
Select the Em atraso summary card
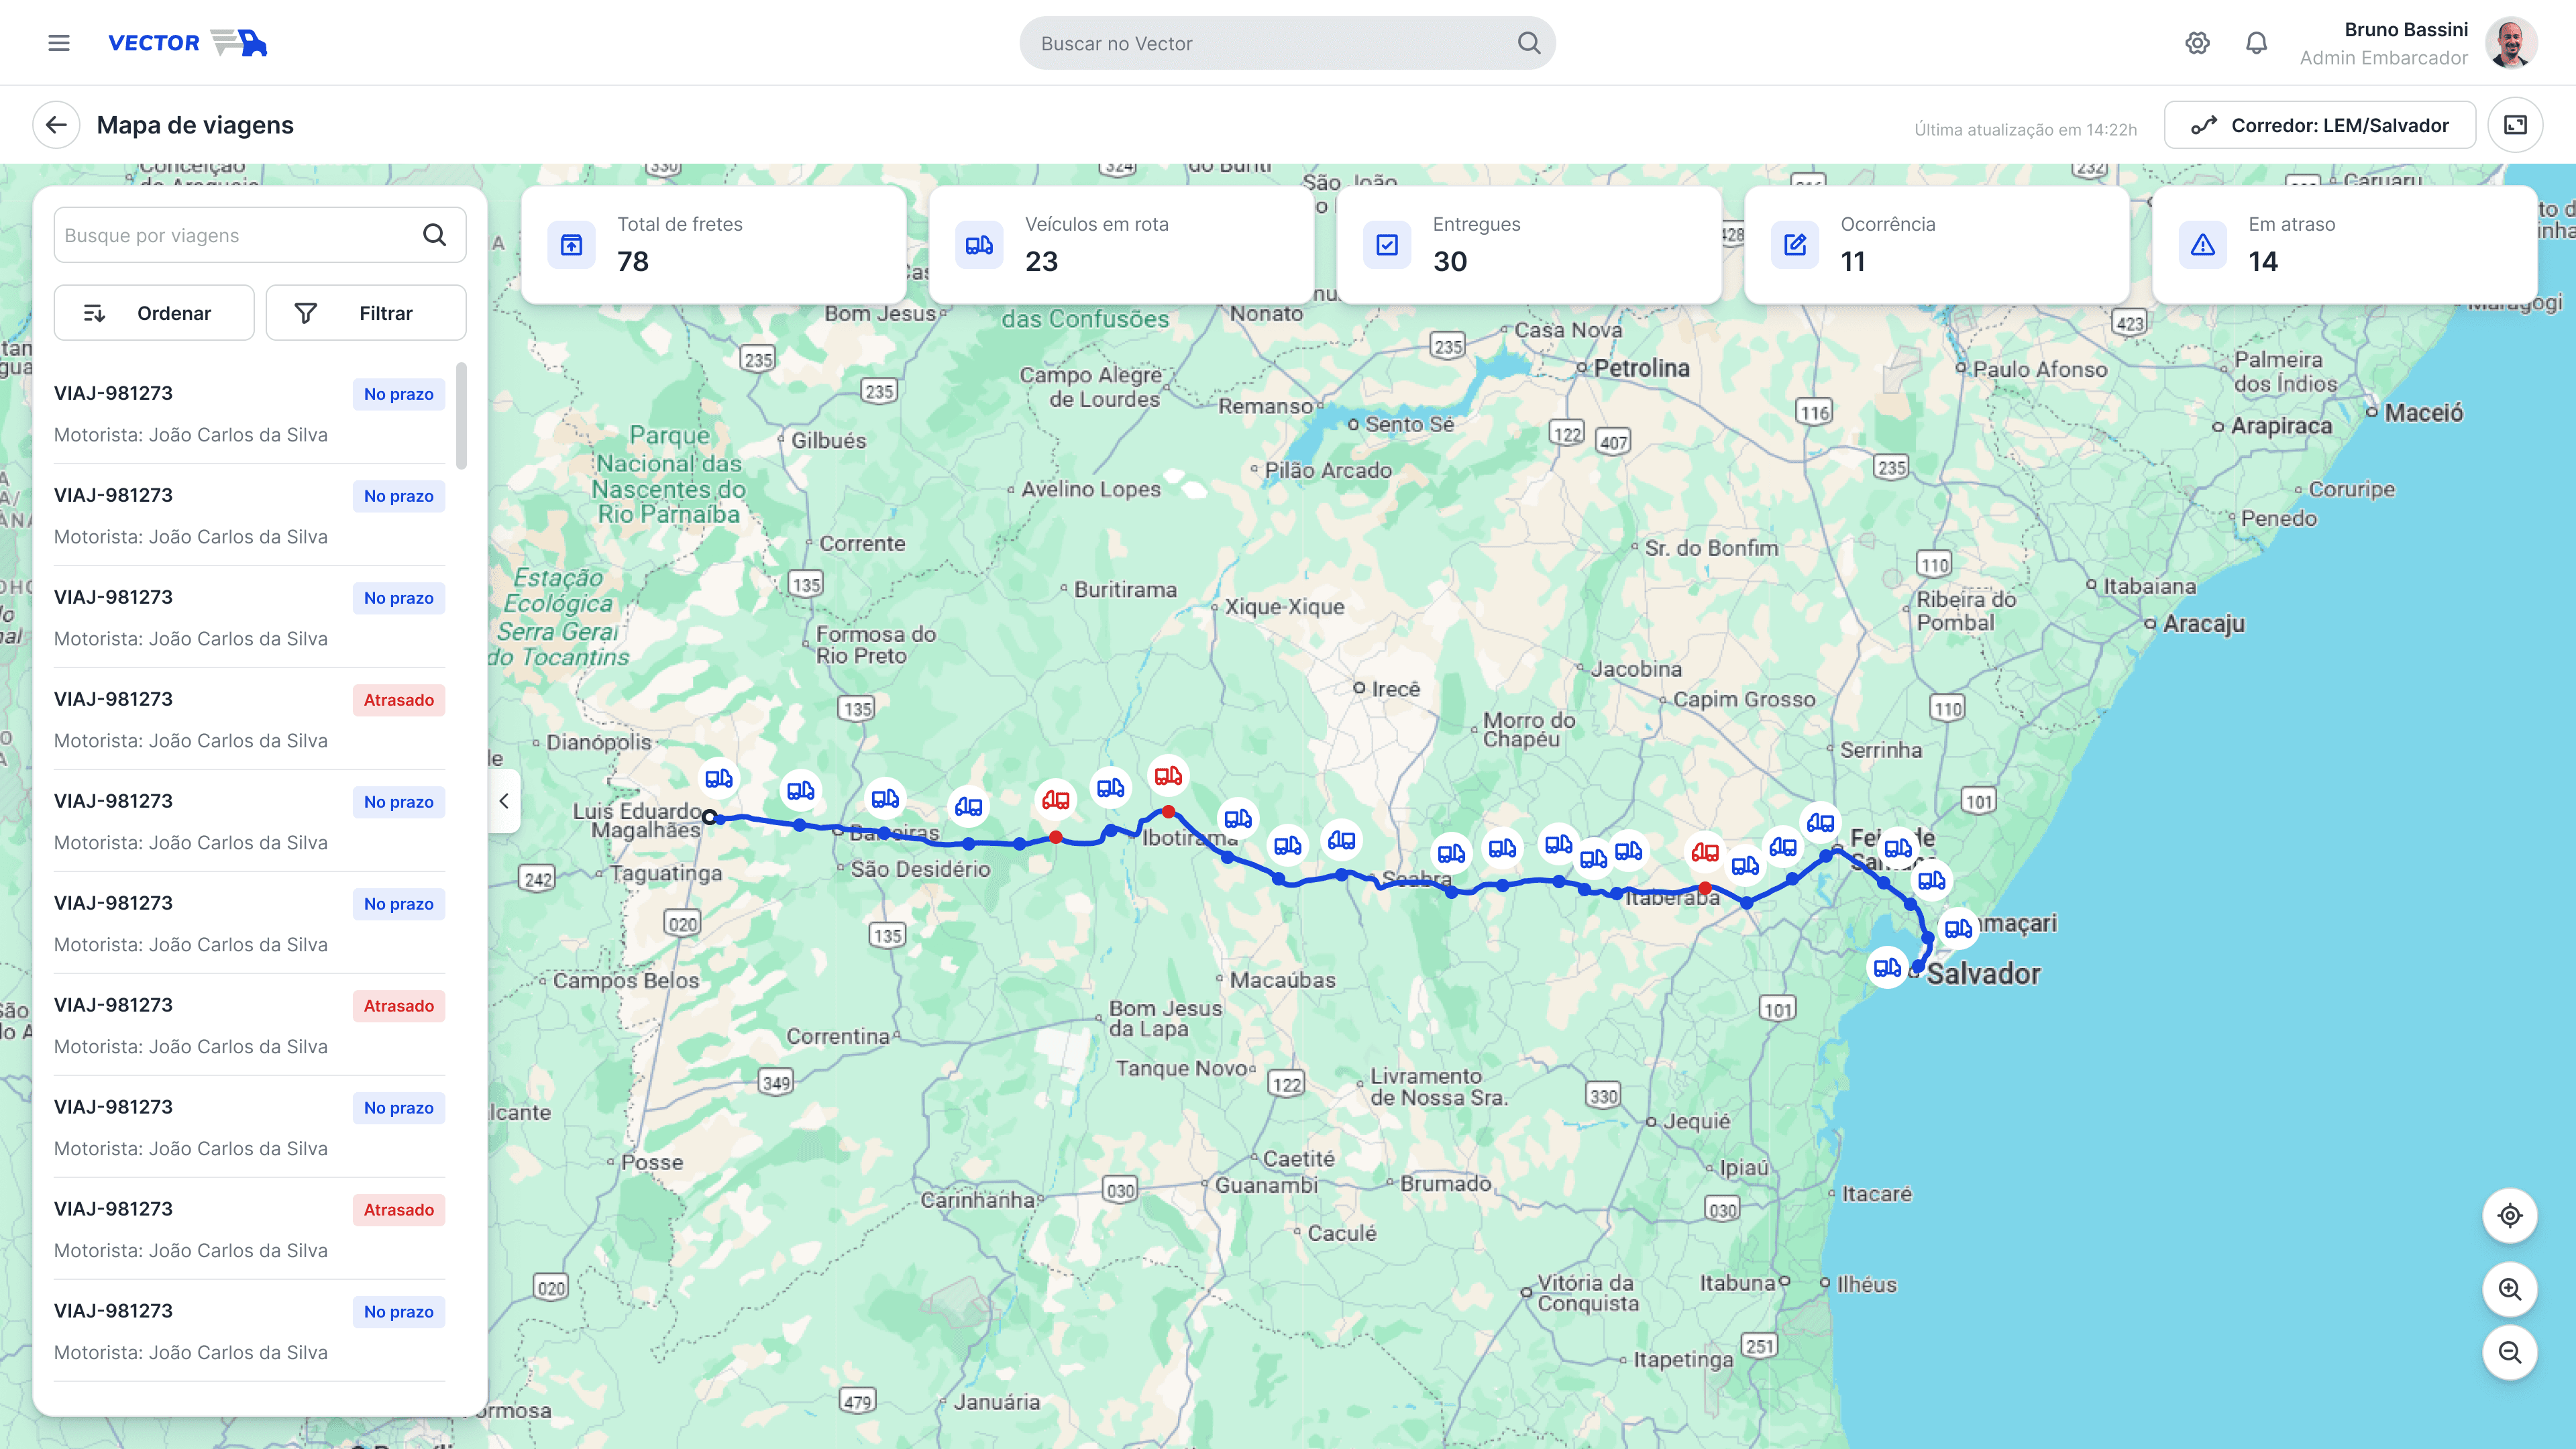click(2344, 244)
